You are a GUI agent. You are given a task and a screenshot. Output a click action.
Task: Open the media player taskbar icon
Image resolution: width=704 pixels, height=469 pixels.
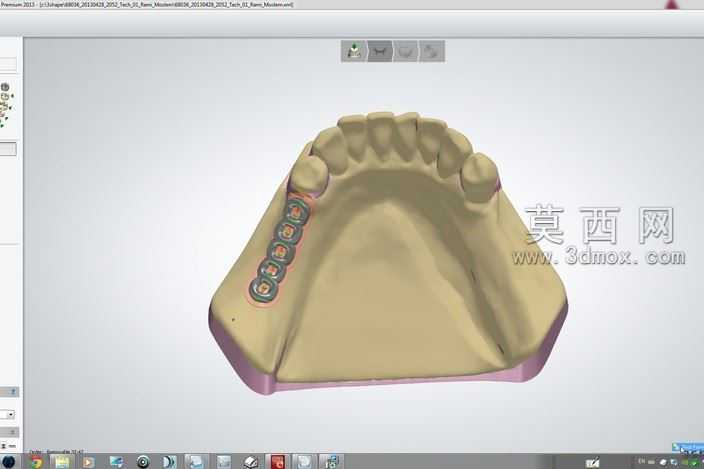tap(88, 462)
